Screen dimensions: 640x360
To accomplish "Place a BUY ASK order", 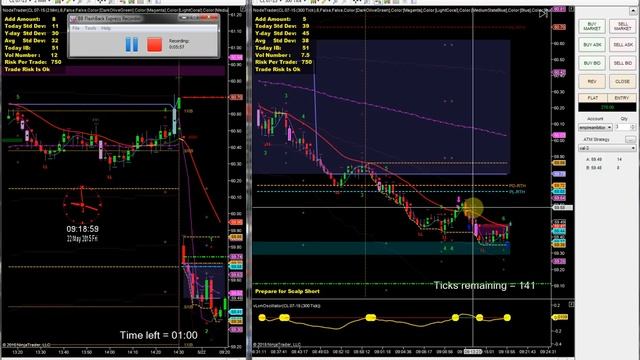I will (x=592, y=44).
